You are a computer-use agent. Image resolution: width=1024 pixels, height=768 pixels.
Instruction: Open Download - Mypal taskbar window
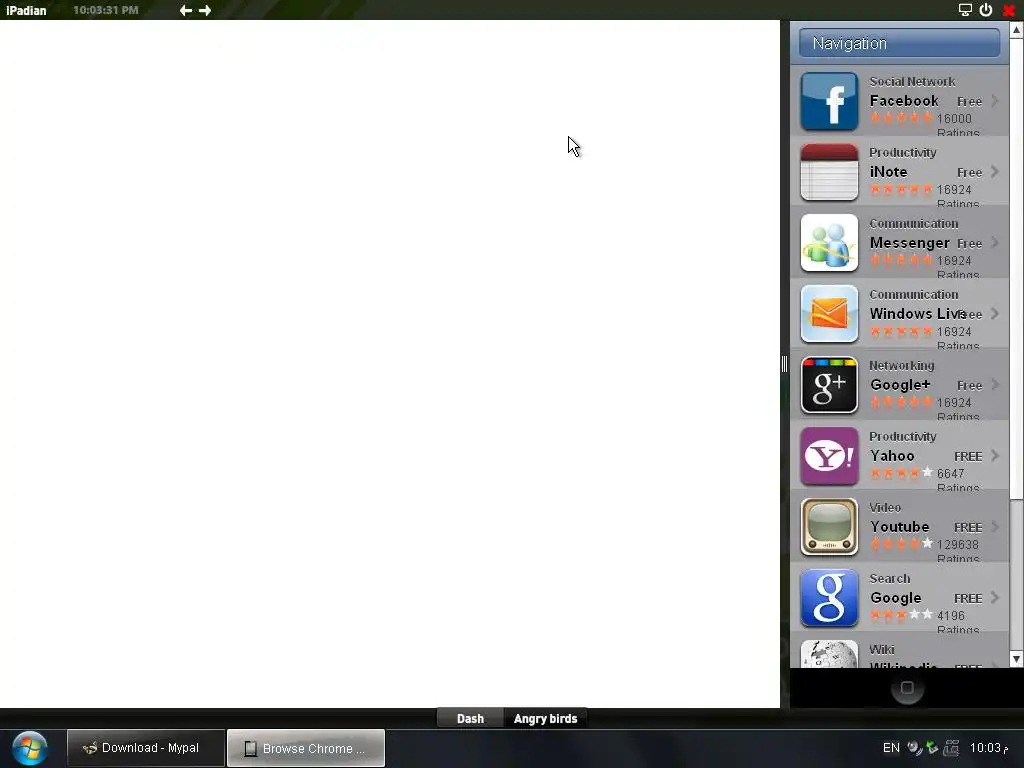pos(146,748)
